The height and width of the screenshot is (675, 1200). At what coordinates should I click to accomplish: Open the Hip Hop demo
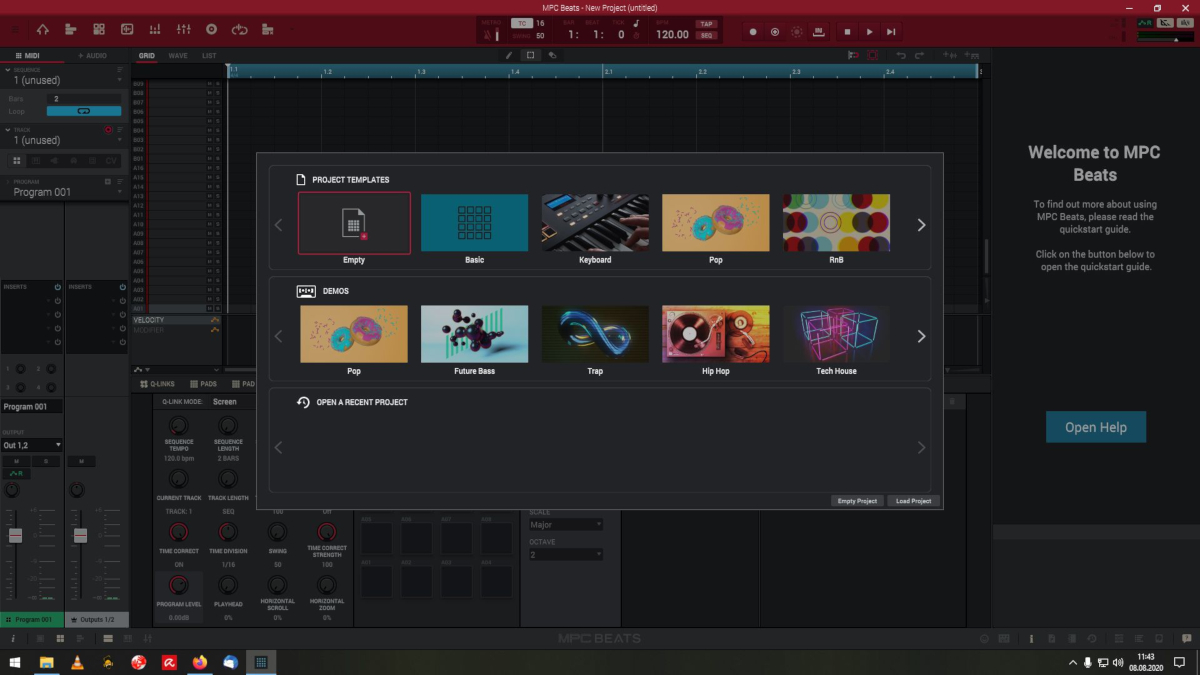tap(716, 334)
